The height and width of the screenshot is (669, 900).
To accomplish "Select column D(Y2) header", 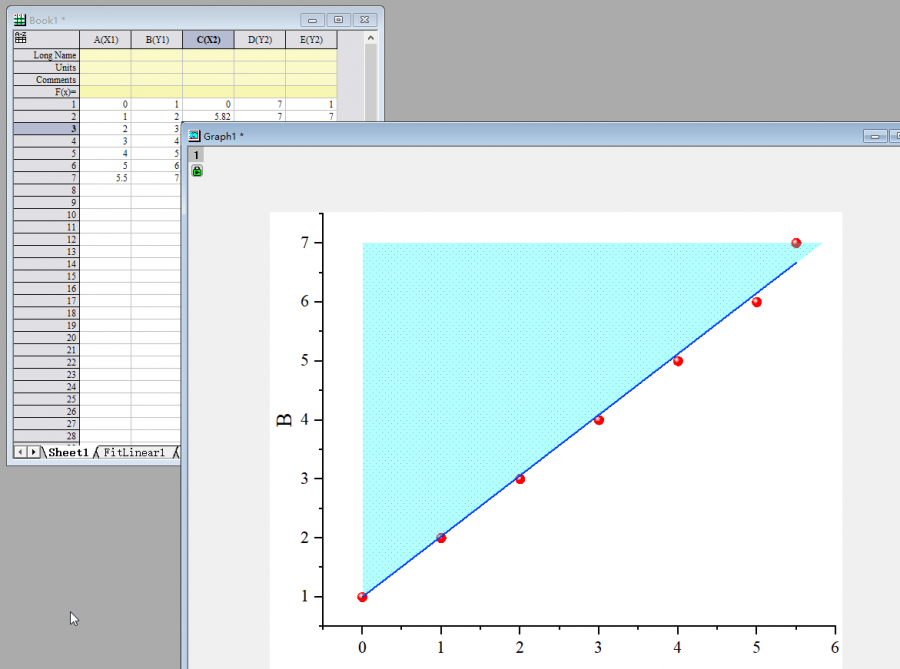I will pyautogui.click(x=260, y=39).
